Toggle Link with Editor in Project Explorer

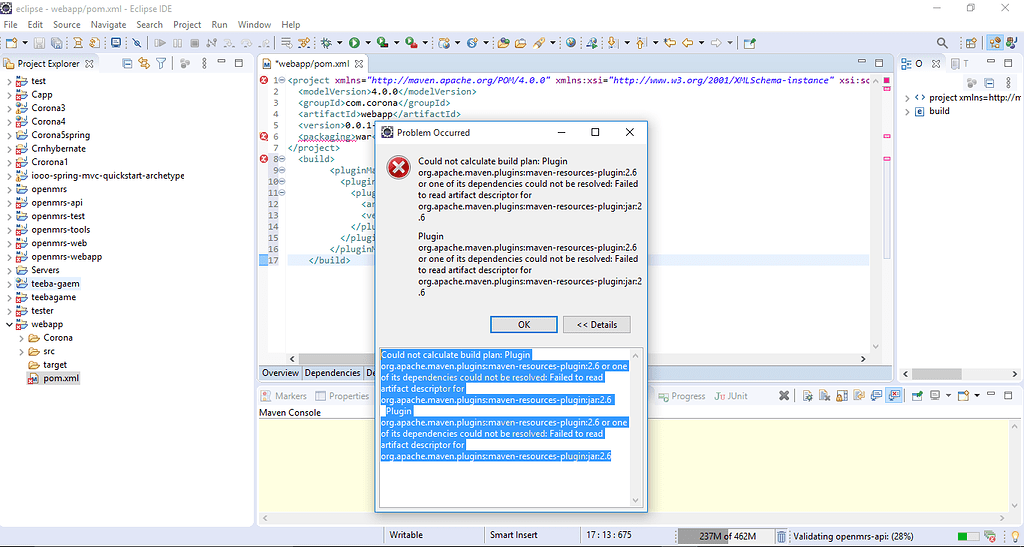point(144,64)
